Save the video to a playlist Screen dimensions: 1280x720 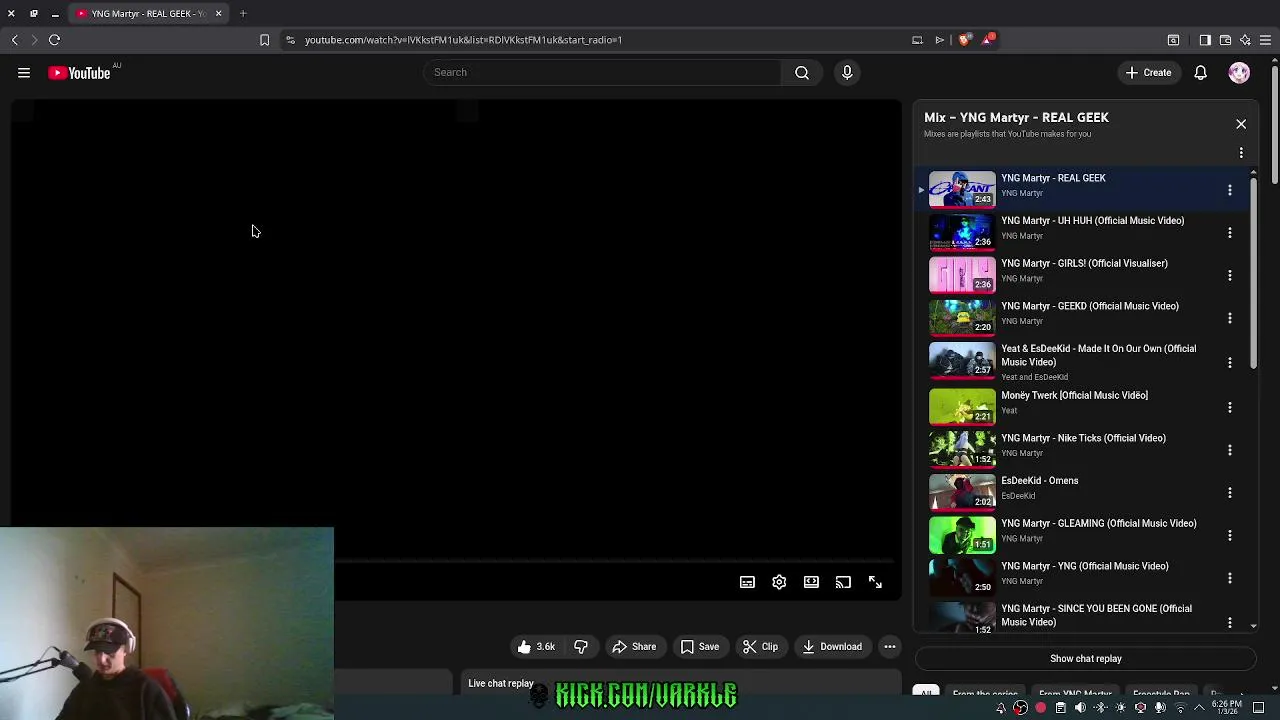(x=700, y=647)
